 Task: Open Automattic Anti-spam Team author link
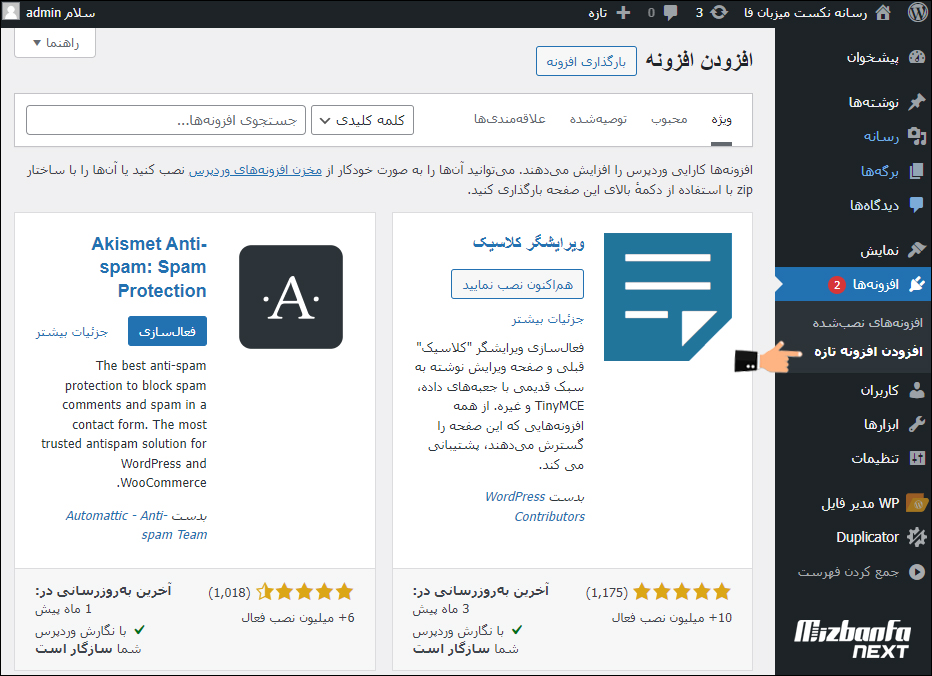click(137, 525)
